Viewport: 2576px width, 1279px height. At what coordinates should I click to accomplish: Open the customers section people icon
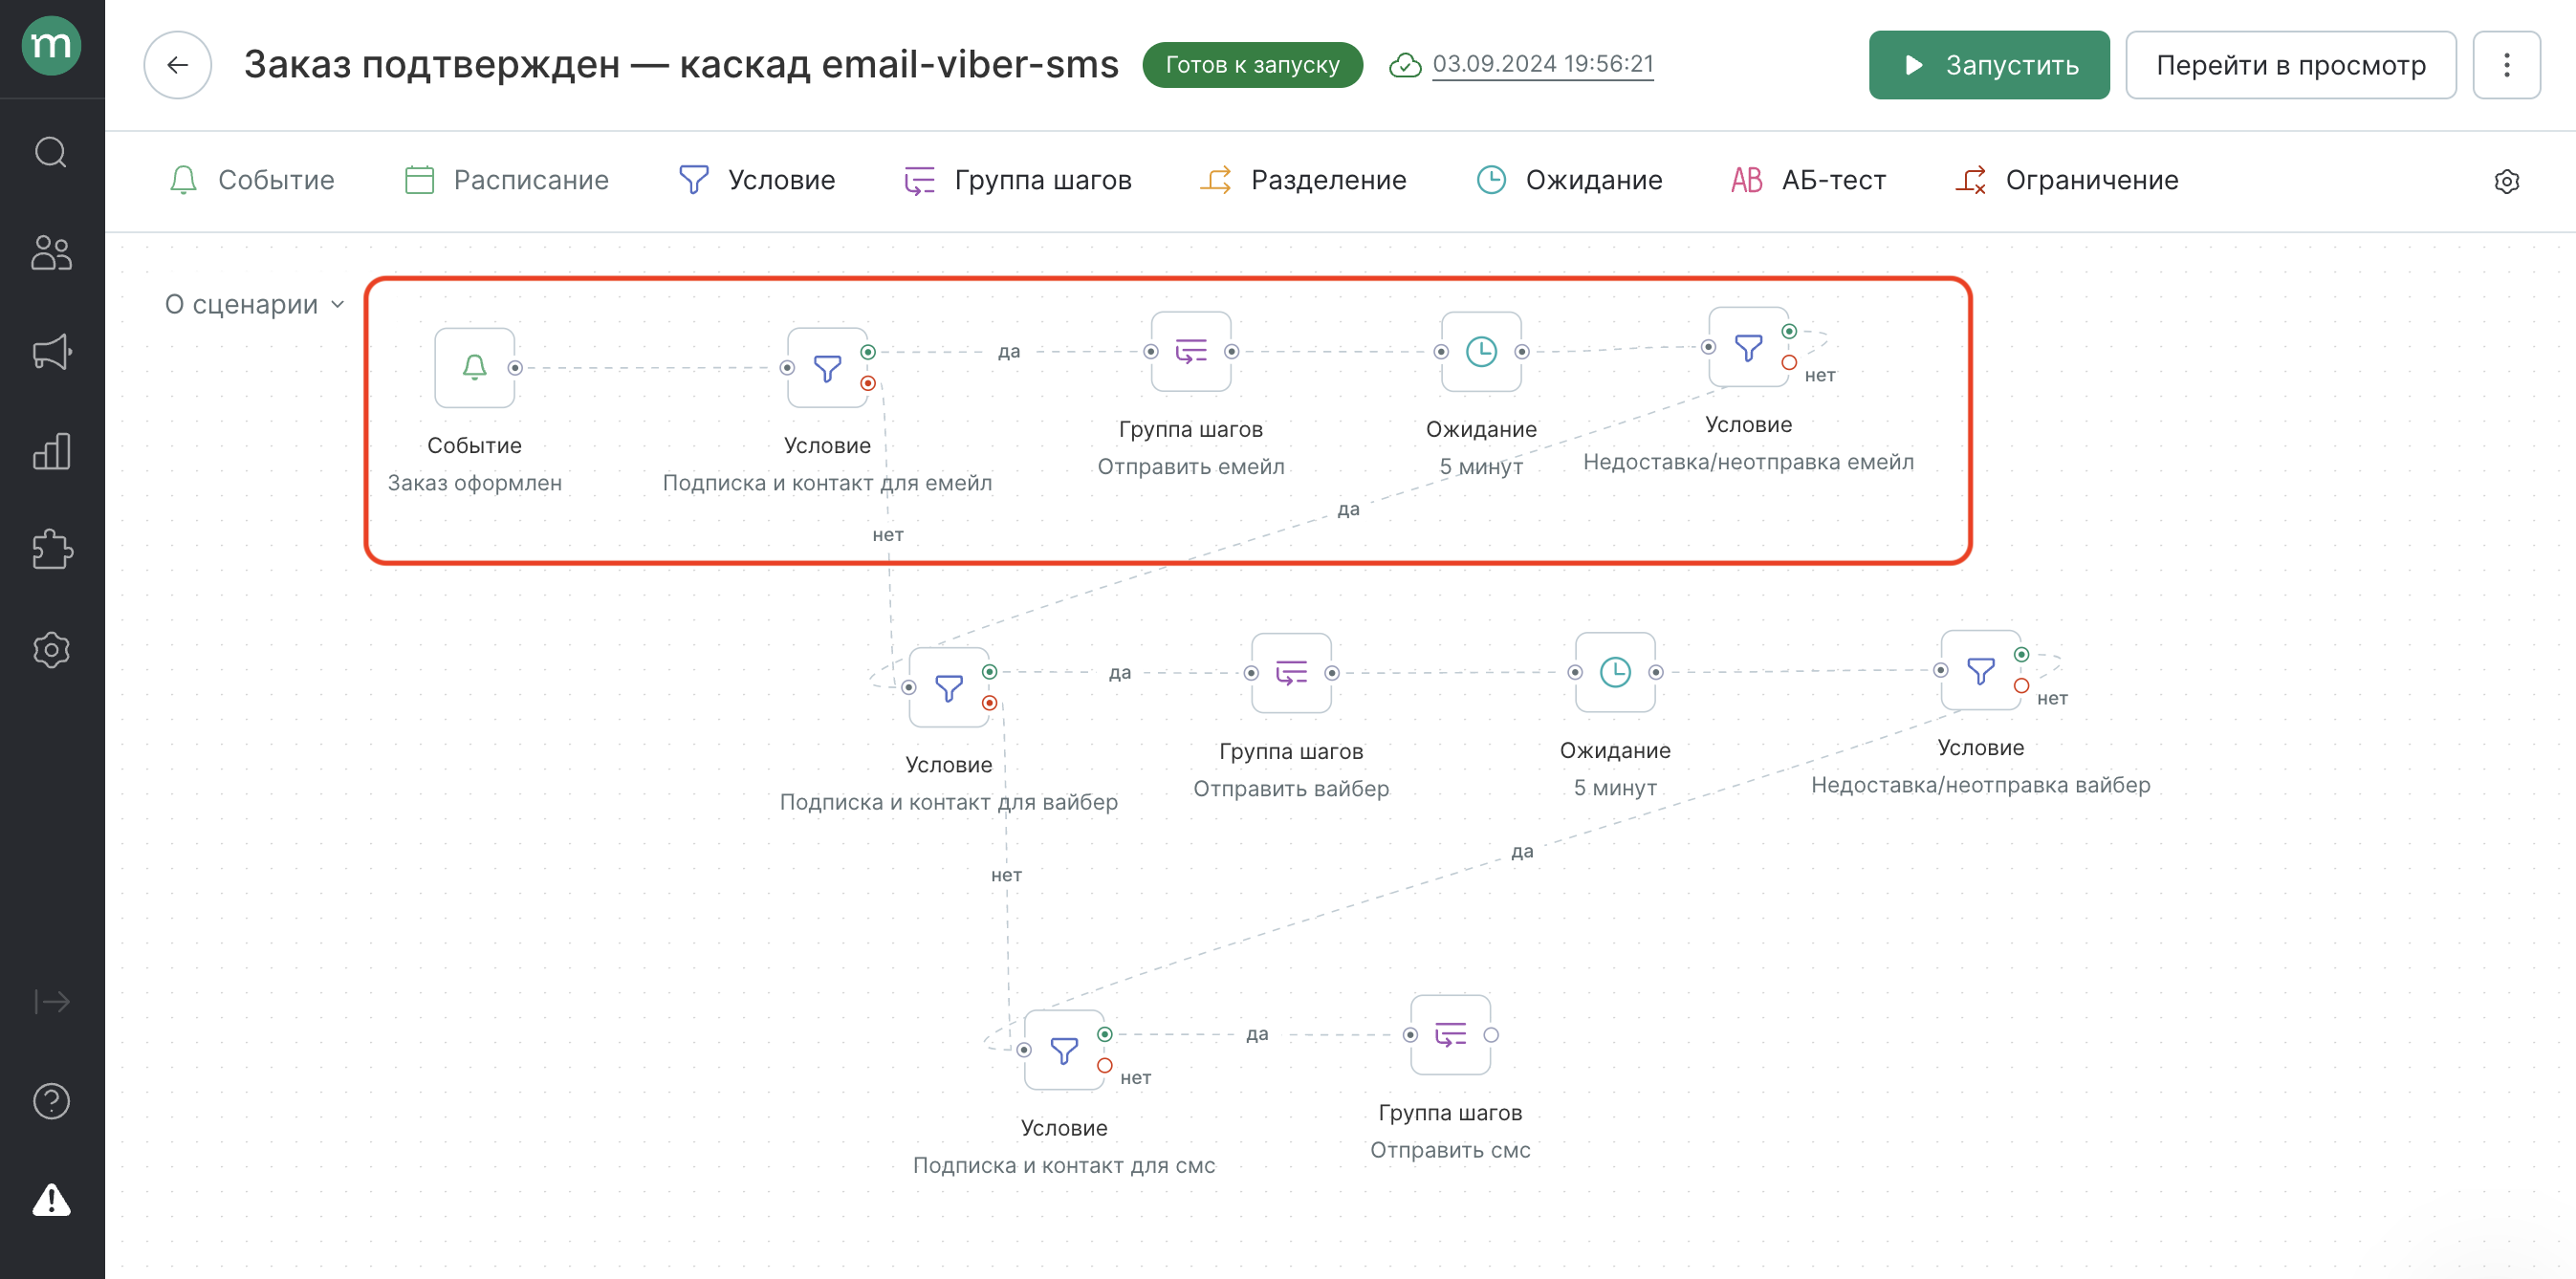click(51, 252)
